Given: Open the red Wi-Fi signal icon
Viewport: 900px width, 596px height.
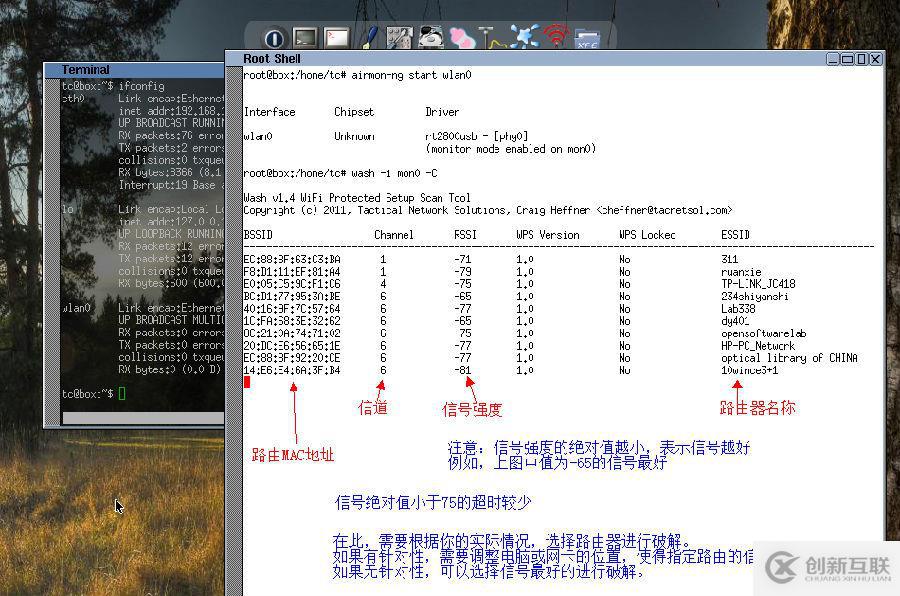Looking at the screenshot, I should click(555, 38).
